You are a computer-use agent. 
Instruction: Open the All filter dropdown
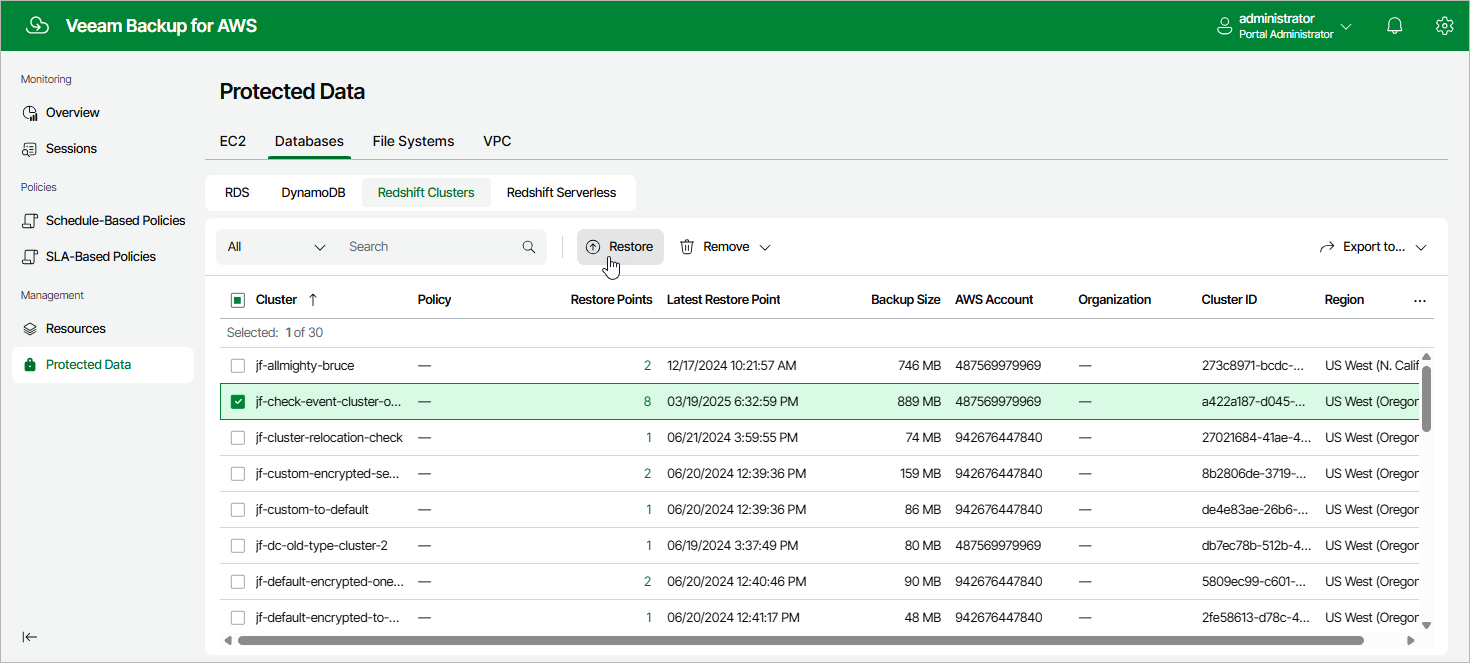tap(277, 247)
